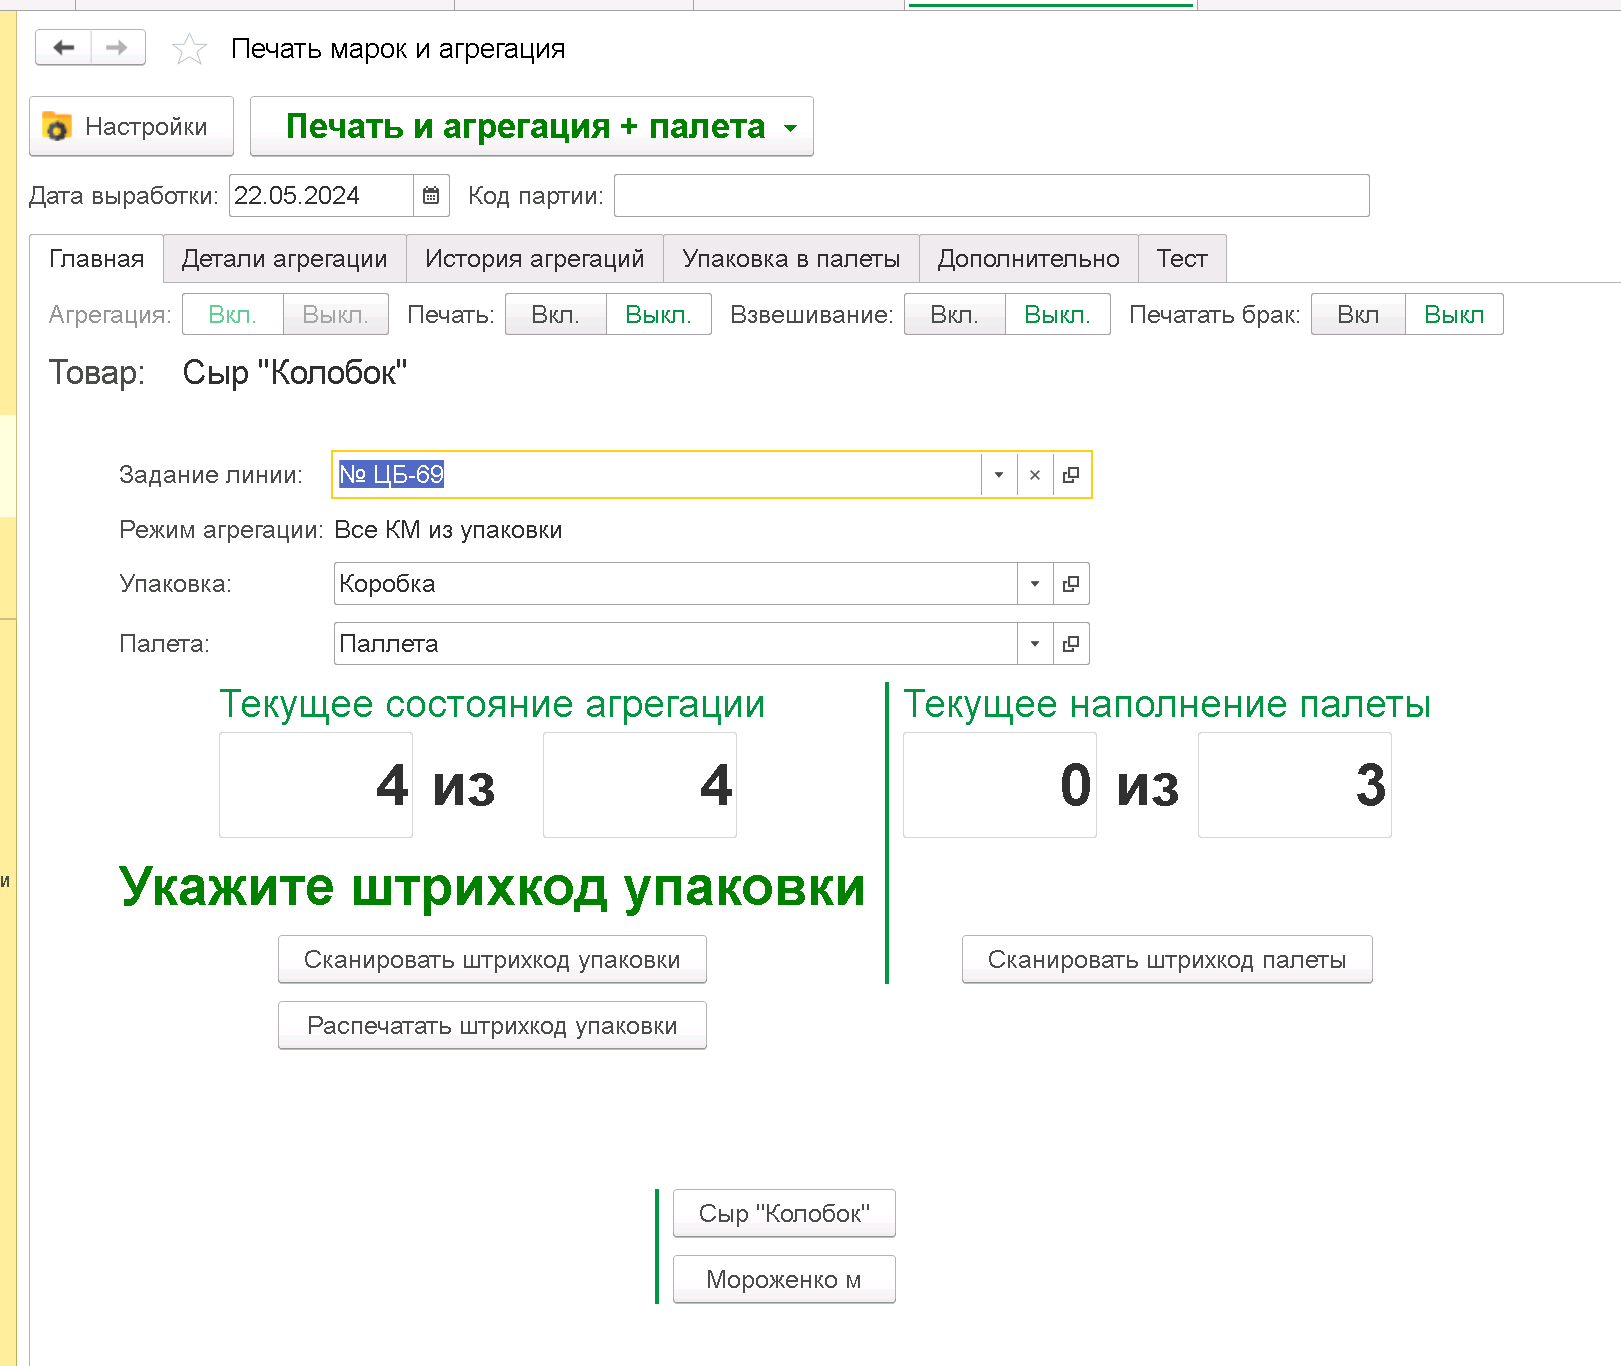This screenshot has height=1366, width=1621.
Task: Disable Печать with Выкл.
Action: (x=659, y=315)
